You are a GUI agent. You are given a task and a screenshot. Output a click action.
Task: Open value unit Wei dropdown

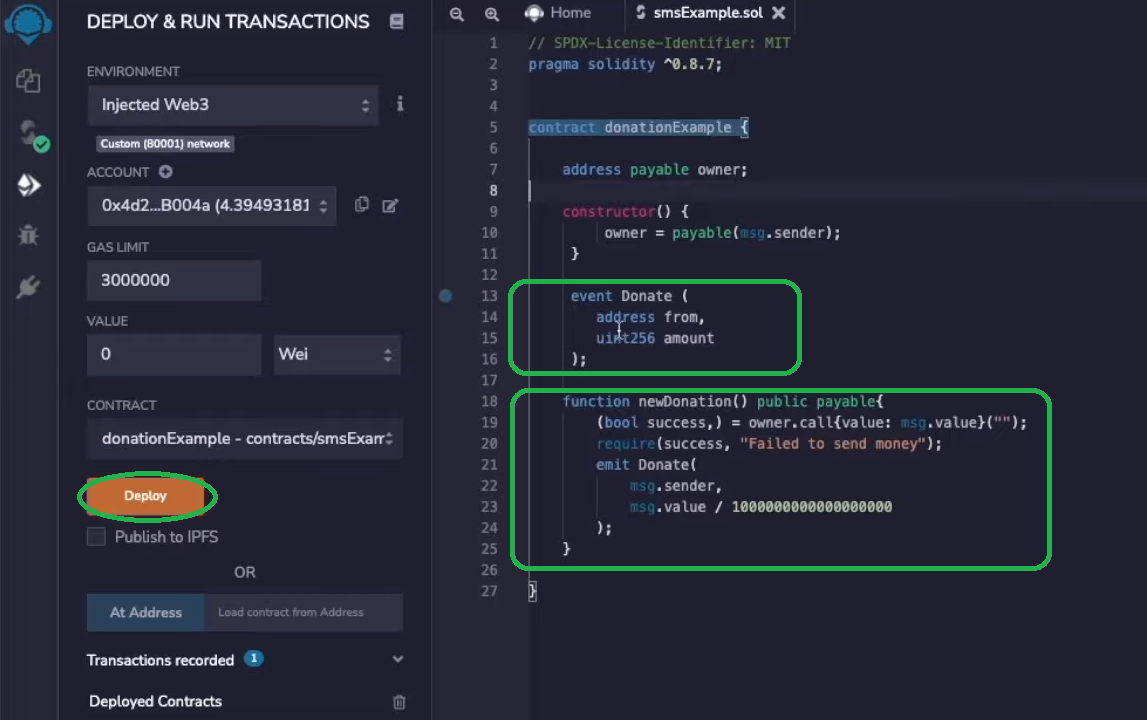(x=337, y=355)
